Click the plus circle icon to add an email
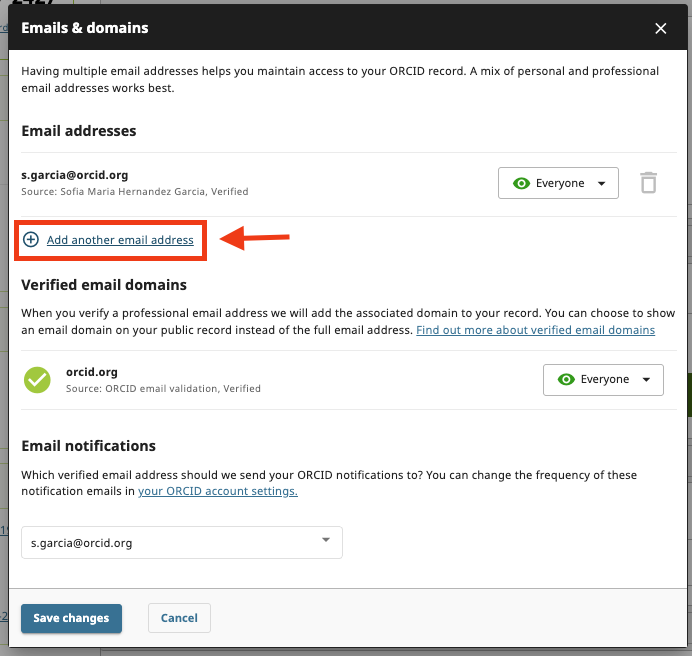 click(x=31, y=240)
